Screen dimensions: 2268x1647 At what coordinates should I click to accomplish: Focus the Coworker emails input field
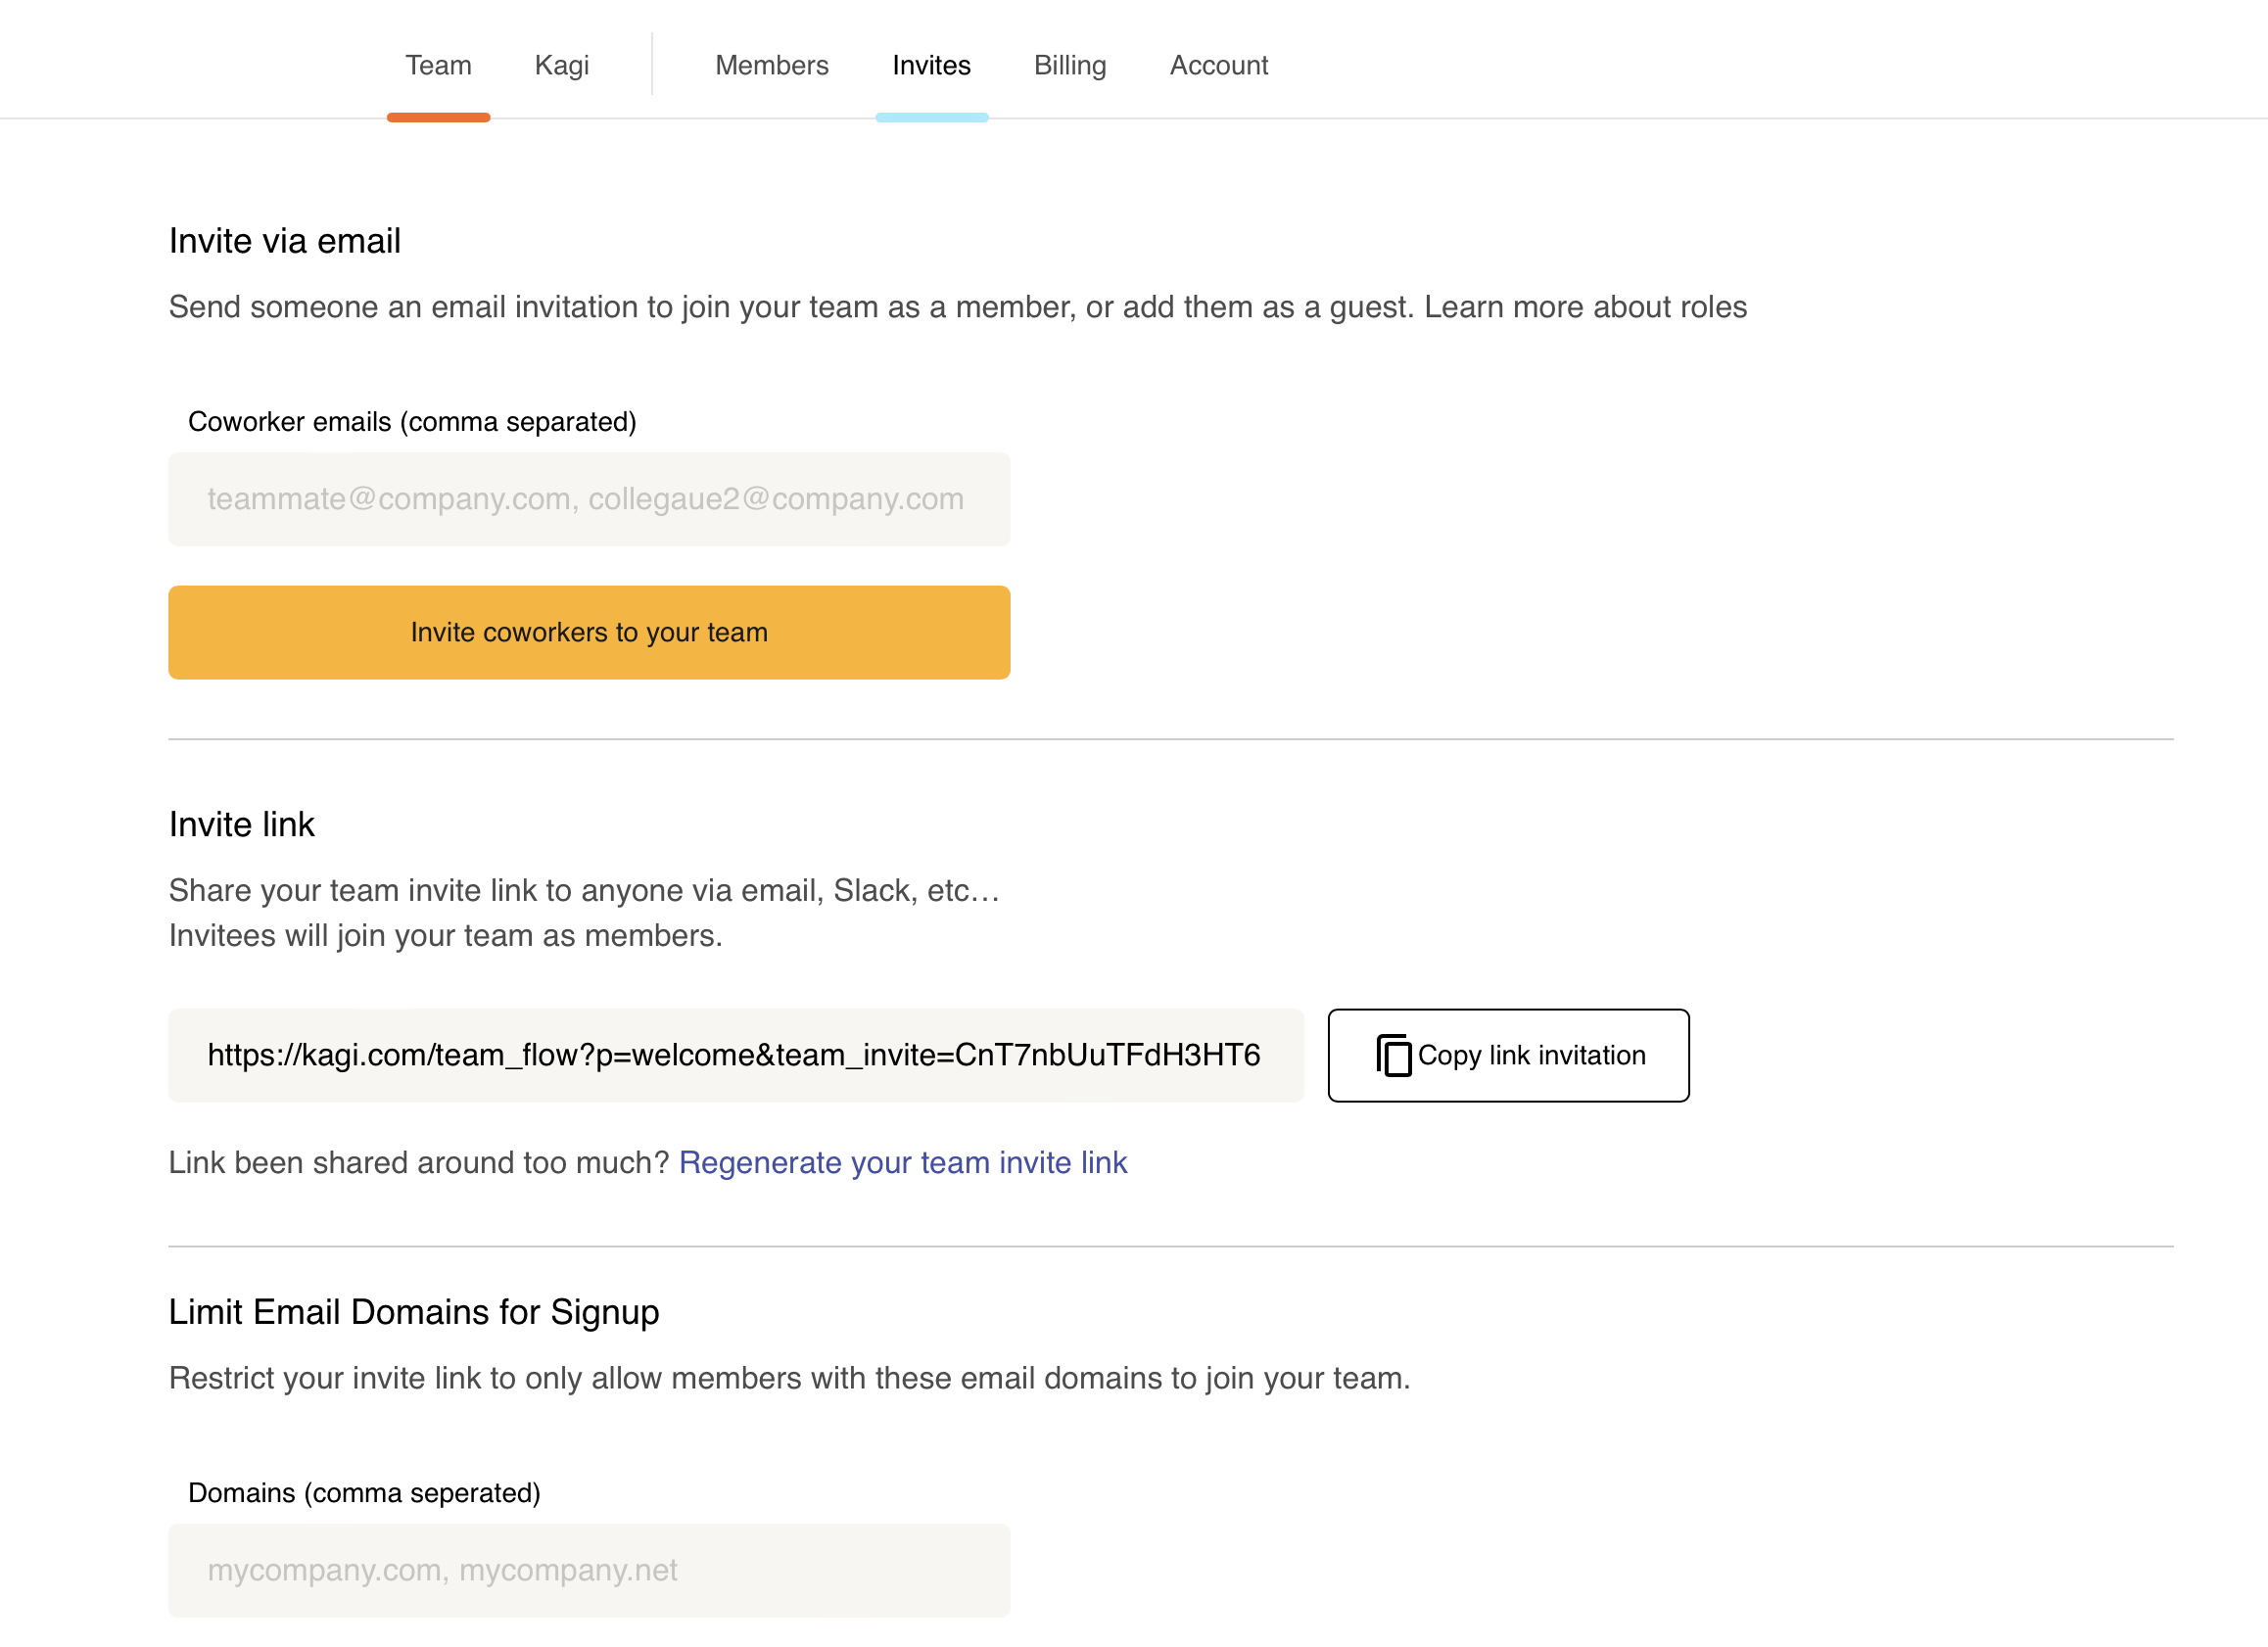[x=589, y=499]
